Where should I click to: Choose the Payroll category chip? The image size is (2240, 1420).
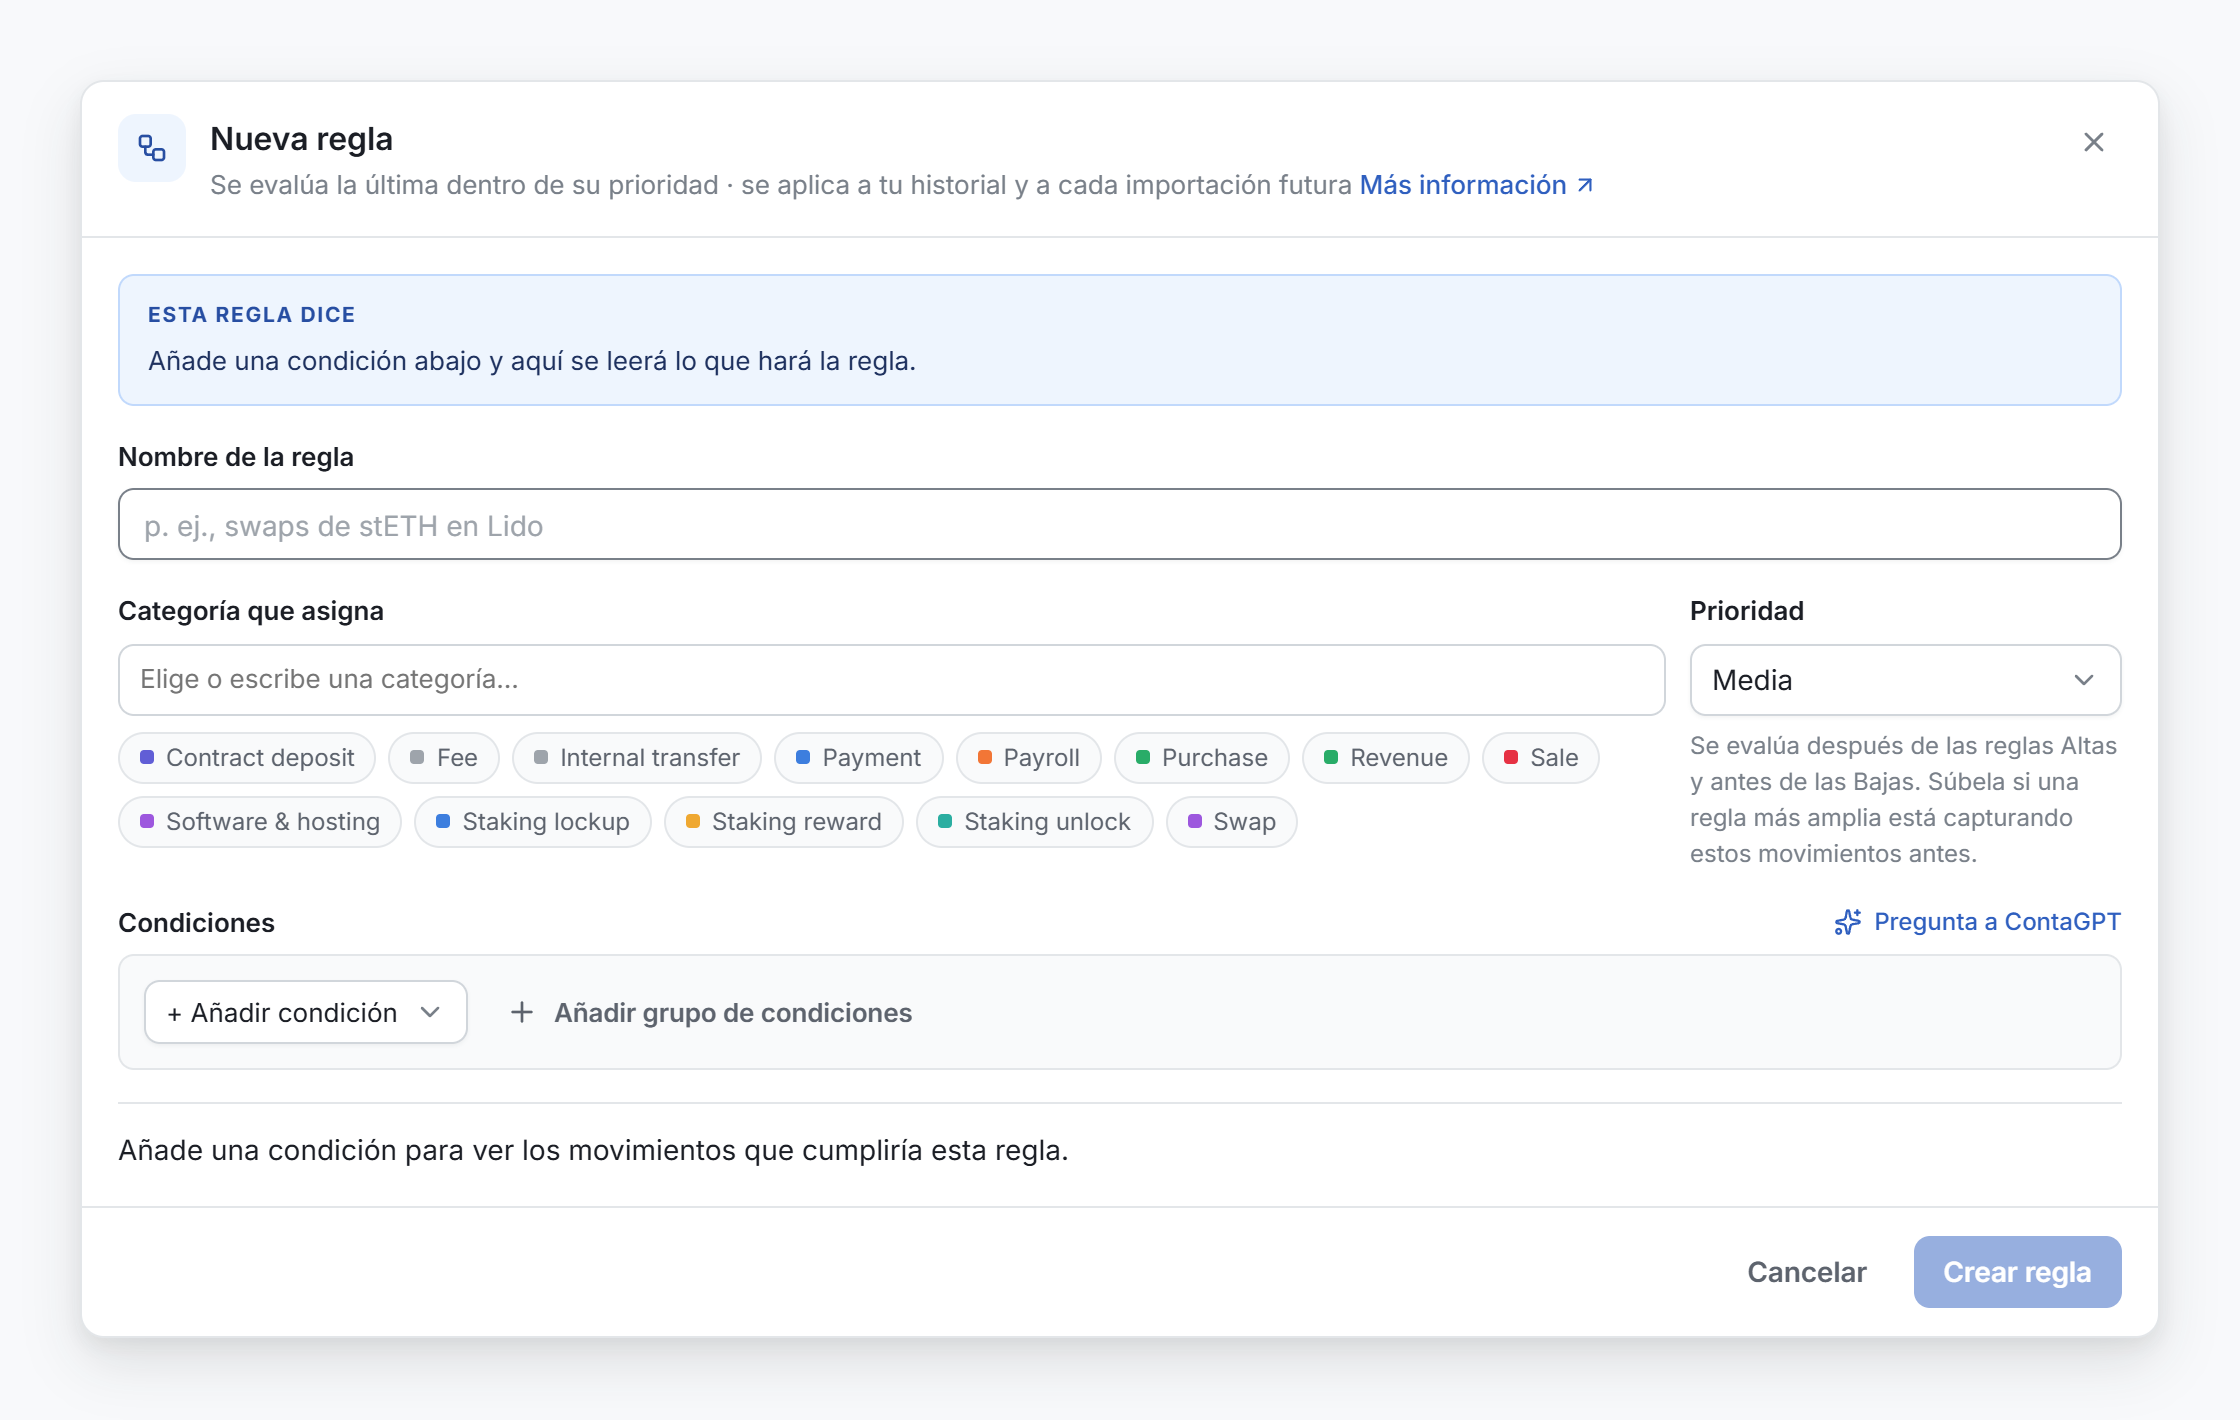point(1029,758)
